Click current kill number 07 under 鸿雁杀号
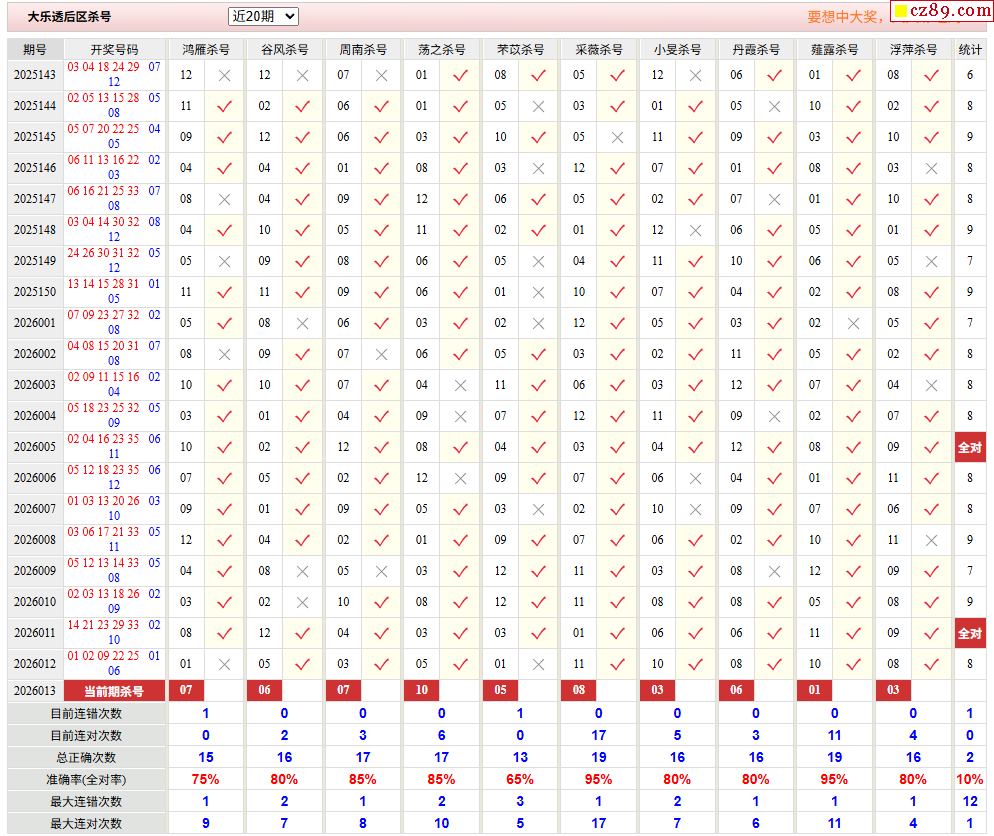 pyautogui.click(x=186, y=690)
